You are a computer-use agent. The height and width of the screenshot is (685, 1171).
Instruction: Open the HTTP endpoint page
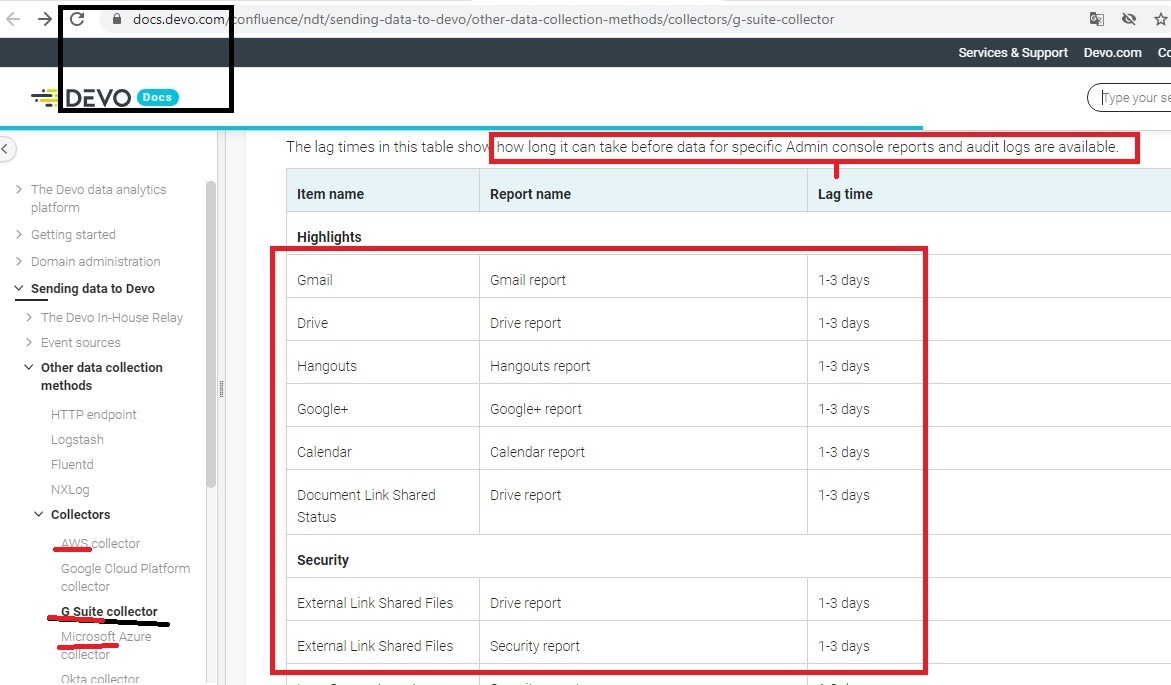click(x=93, y=415)
